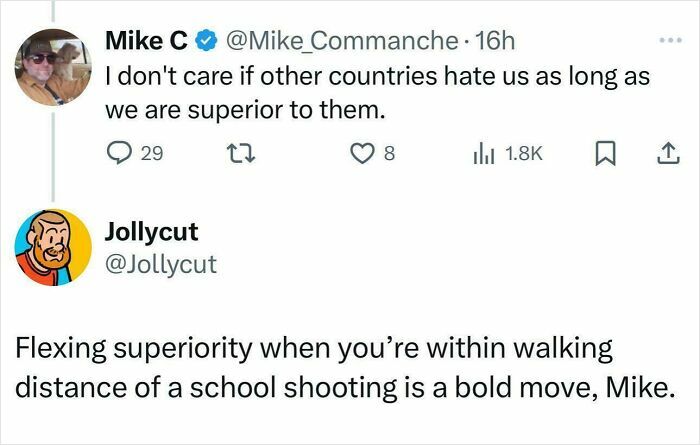Viewport: 700px width, 445px height.
Task: Click the share upload arrow icon
Action: click(x=668, y=153)
